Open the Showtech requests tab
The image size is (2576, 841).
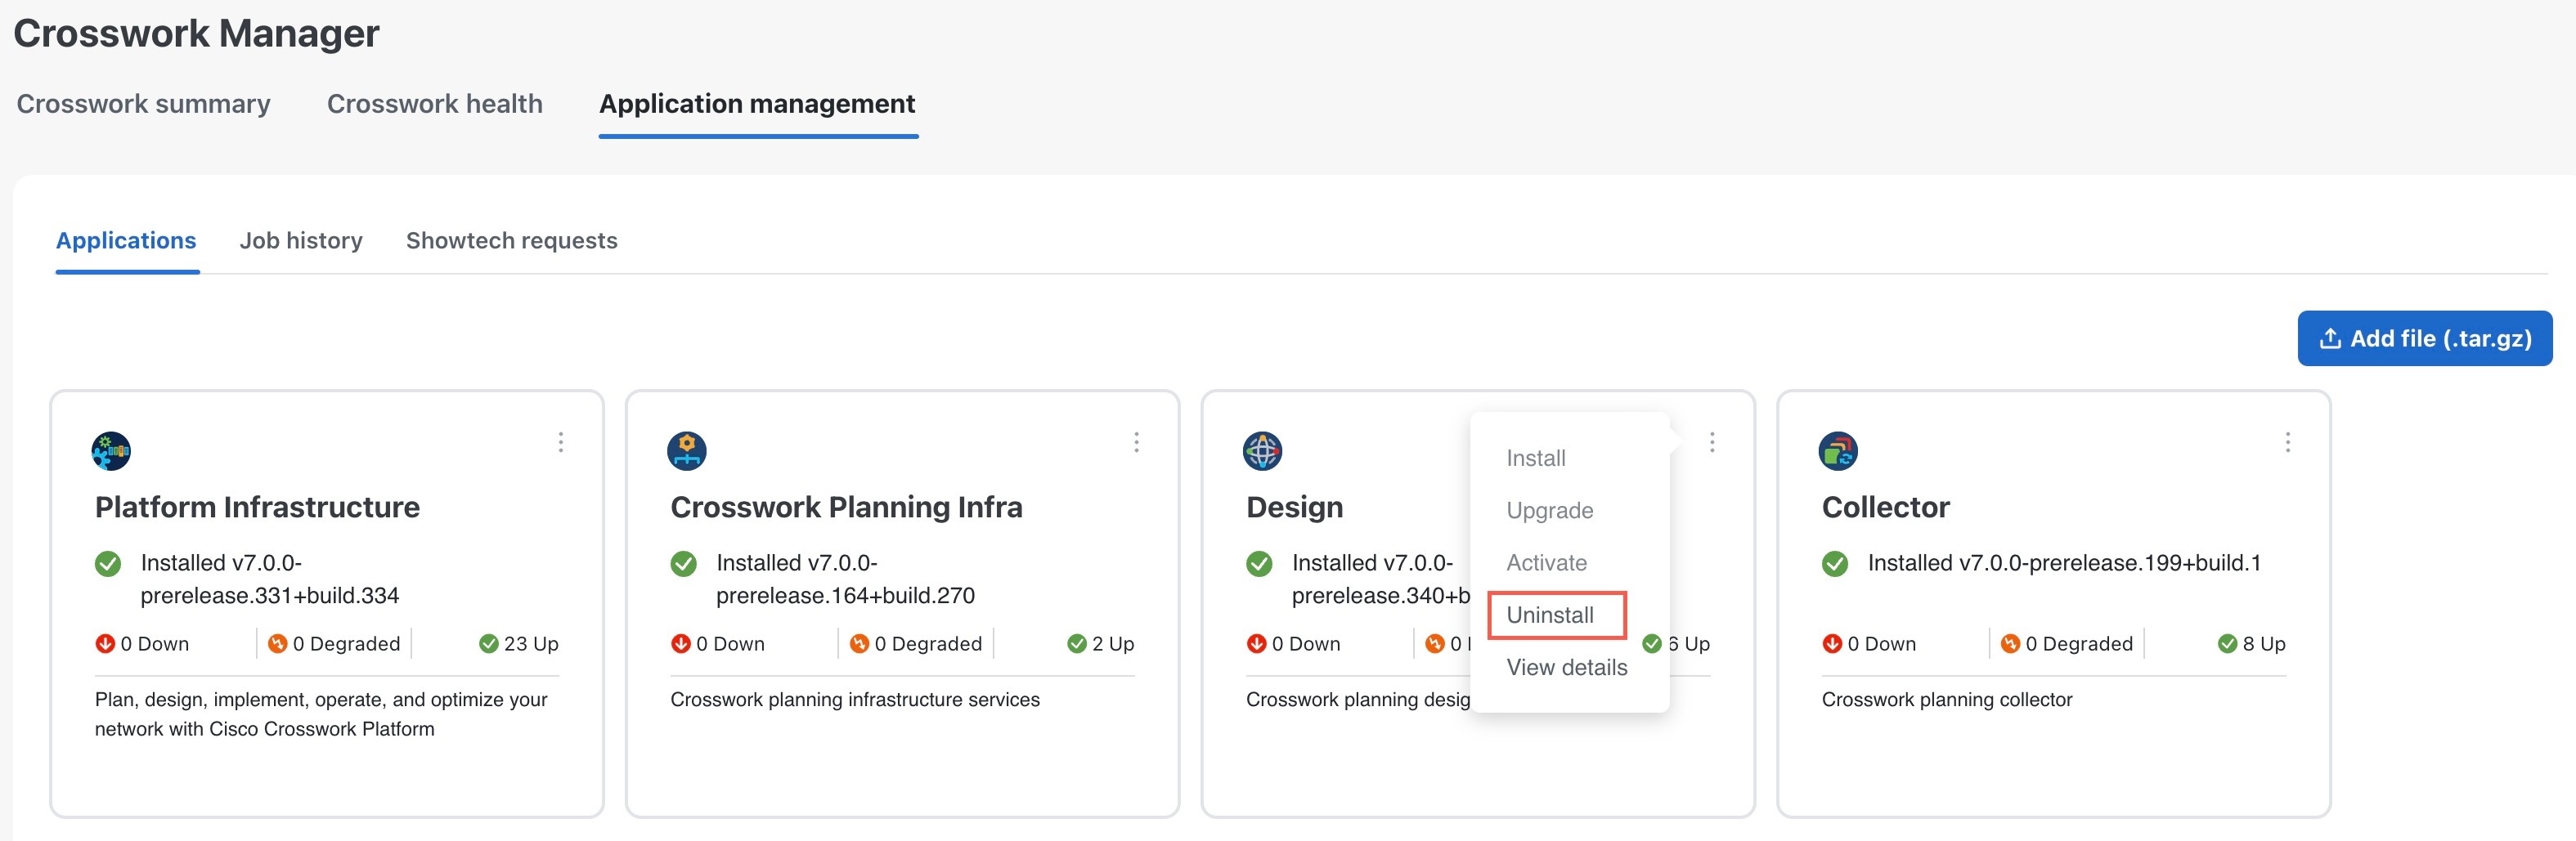(x=512, y=241)
